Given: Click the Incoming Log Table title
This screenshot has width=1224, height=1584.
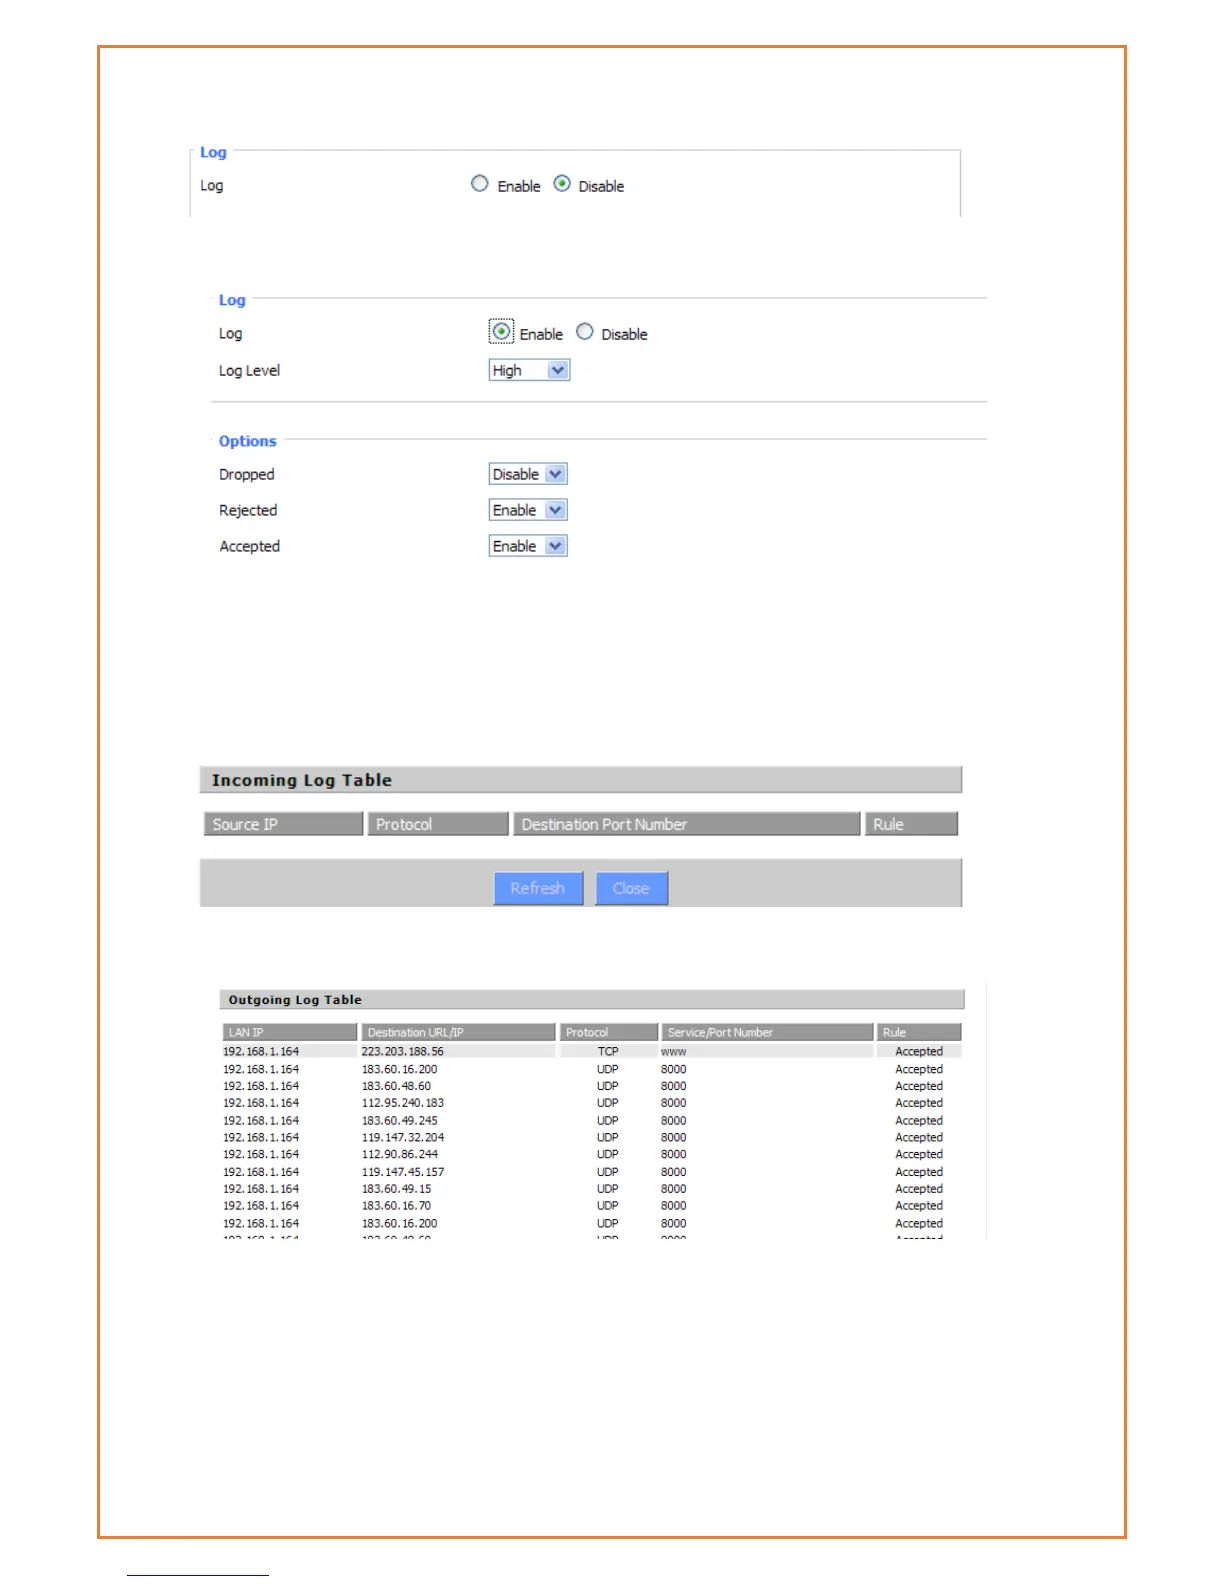Looking at the screenshot, I should (301, 780).
